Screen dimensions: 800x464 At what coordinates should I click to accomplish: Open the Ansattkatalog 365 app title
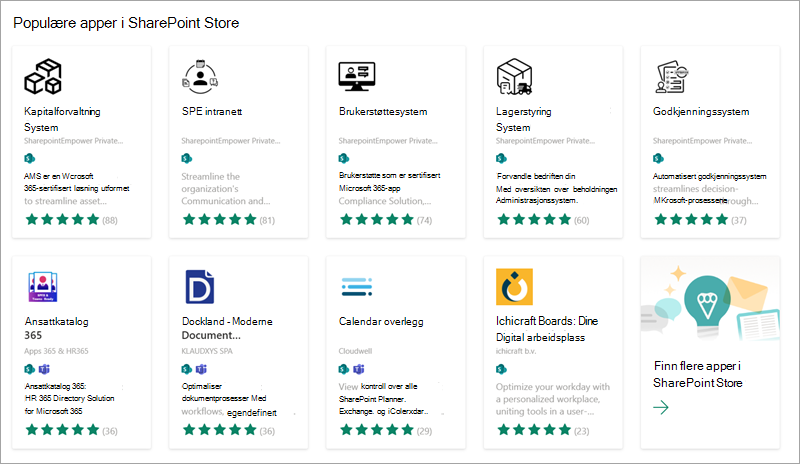(x=57, y=328)
